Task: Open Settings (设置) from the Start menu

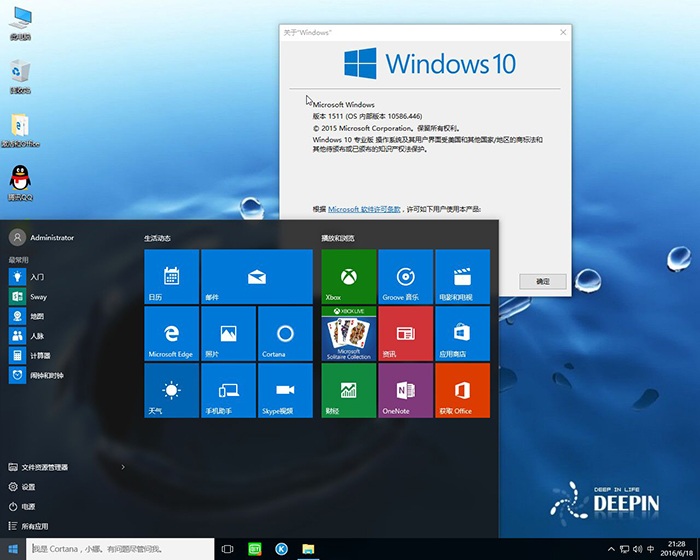Action: [28, 487]
